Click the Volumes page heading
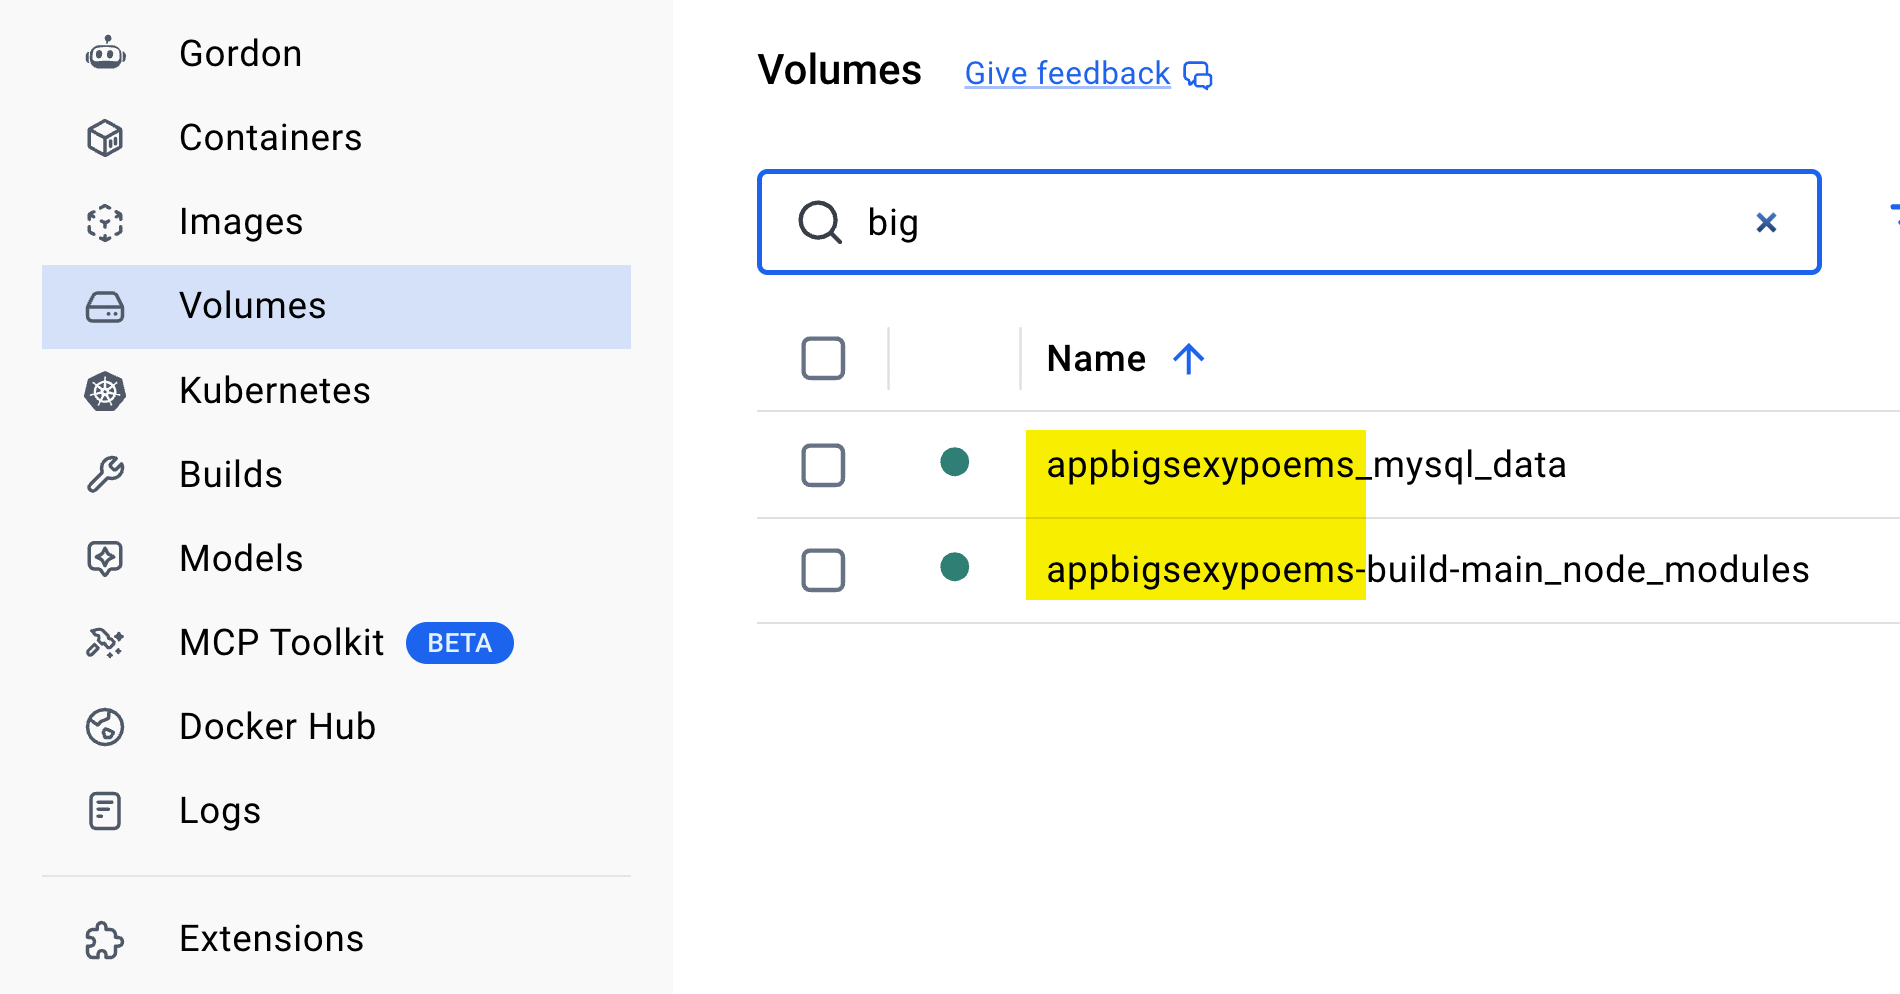This screenshot has height=994, width=1900. click(839, 70)
